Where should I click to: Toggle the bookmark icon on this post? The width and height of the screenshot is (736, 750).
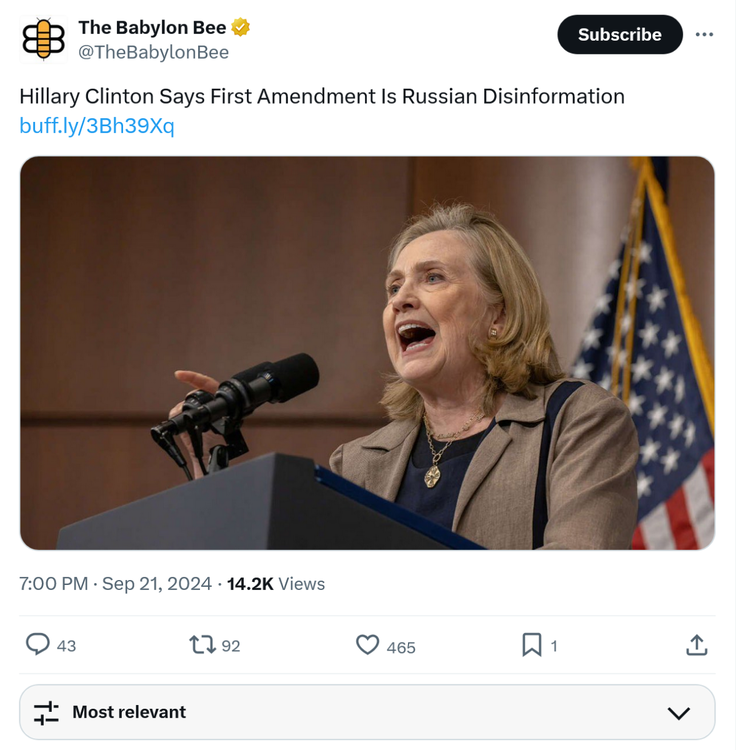532,645
